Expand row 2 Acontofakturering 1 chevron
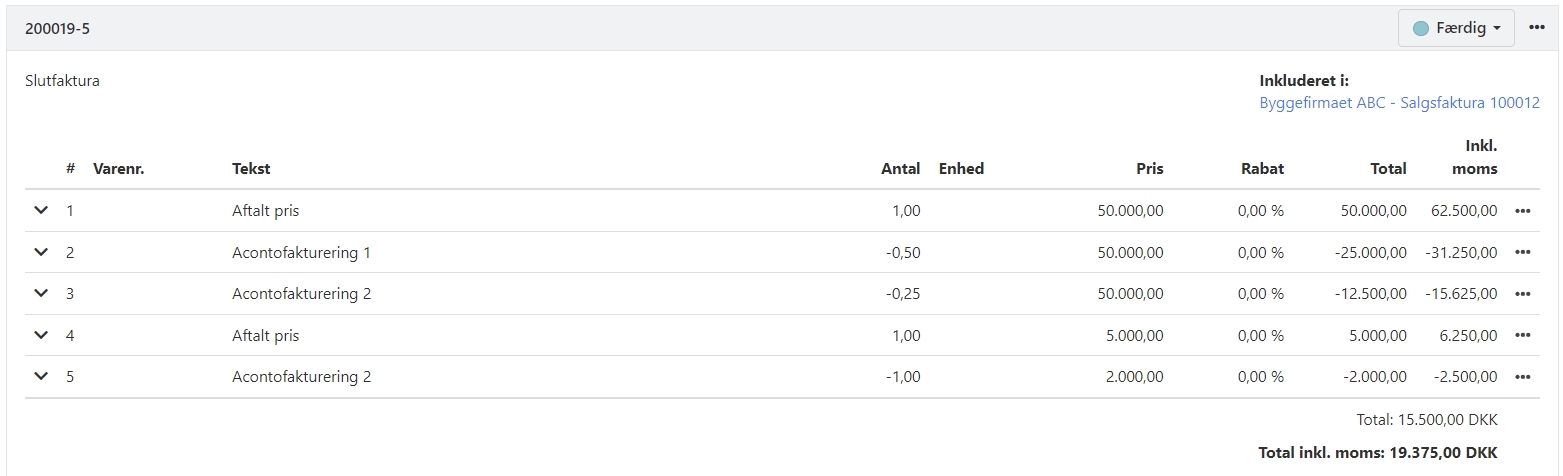This screenshot has width=1563, height=476. [x=41, y=253]
